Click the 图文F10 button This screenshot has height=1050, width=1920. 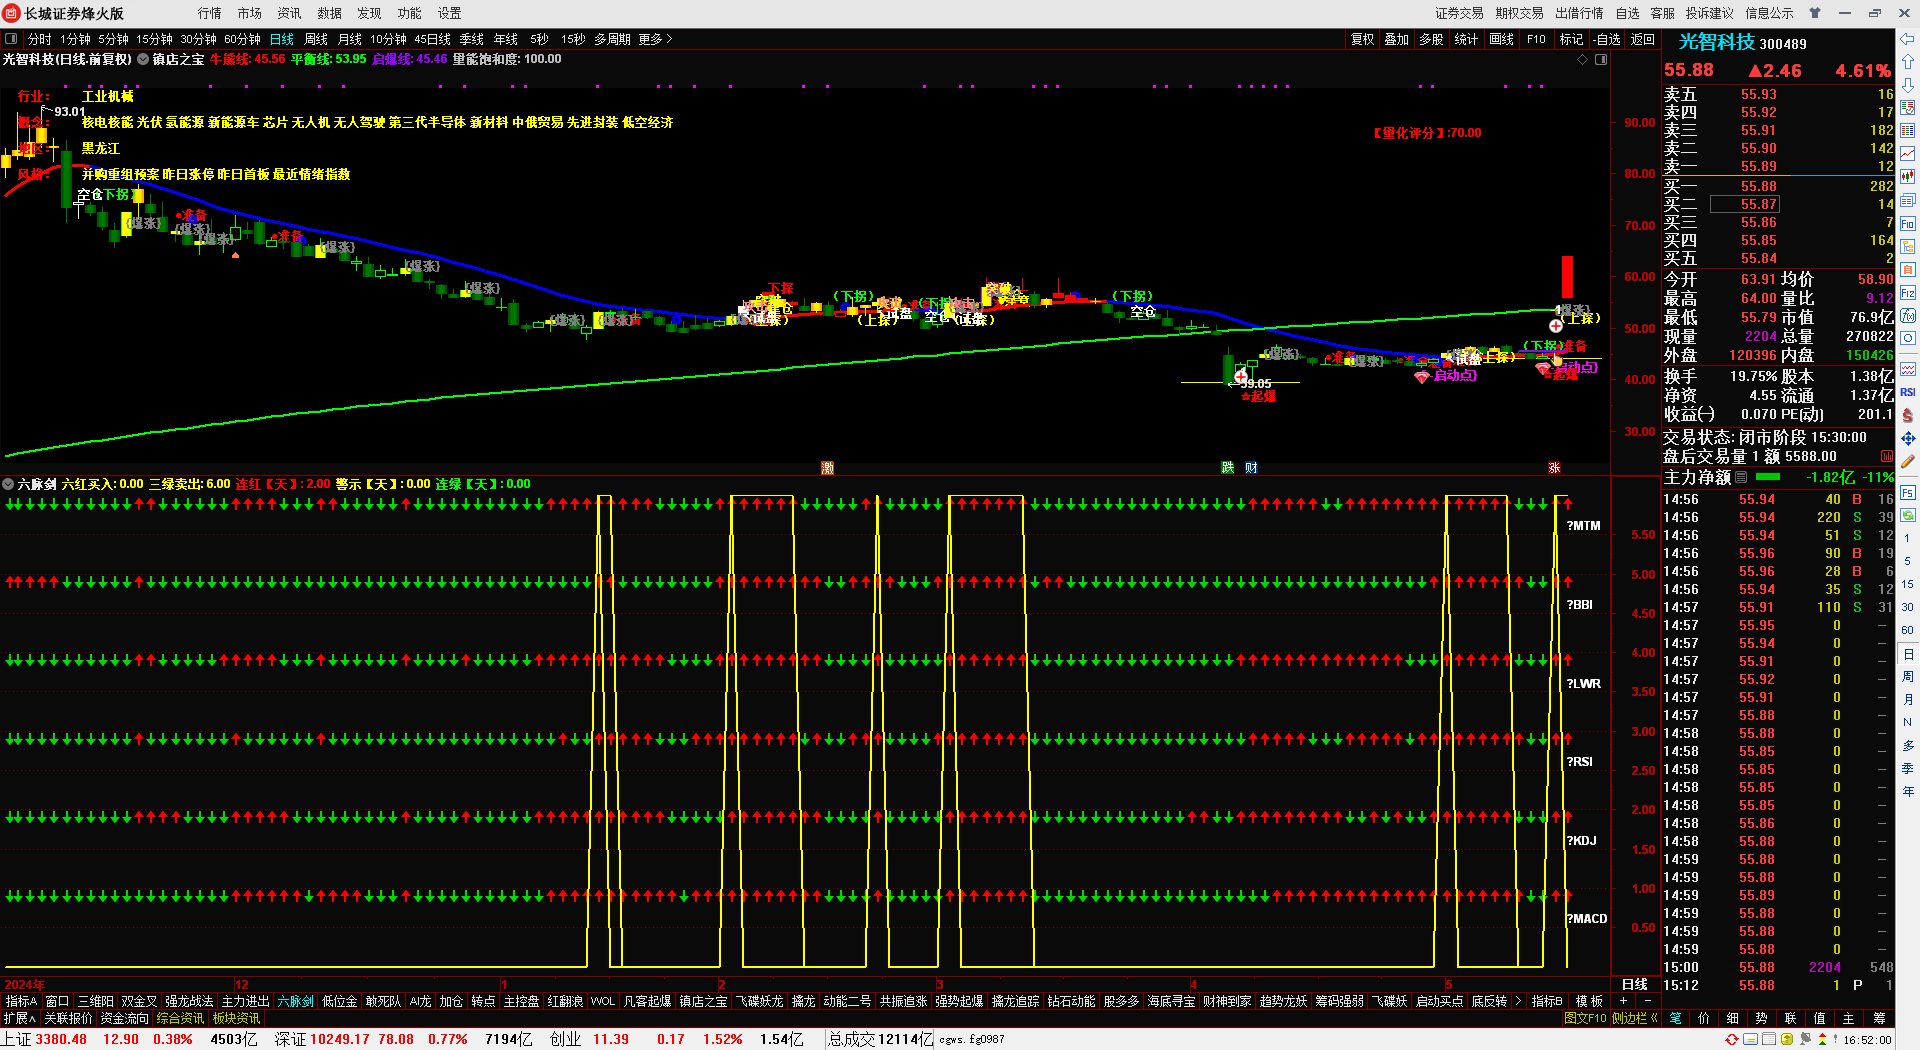[x=1585, y=1018]
